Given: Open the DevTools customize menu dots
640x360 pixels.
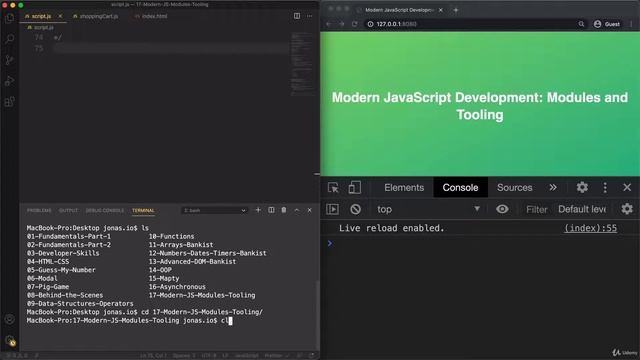Looking at the screenshot, I should click(x=605, y=187).
